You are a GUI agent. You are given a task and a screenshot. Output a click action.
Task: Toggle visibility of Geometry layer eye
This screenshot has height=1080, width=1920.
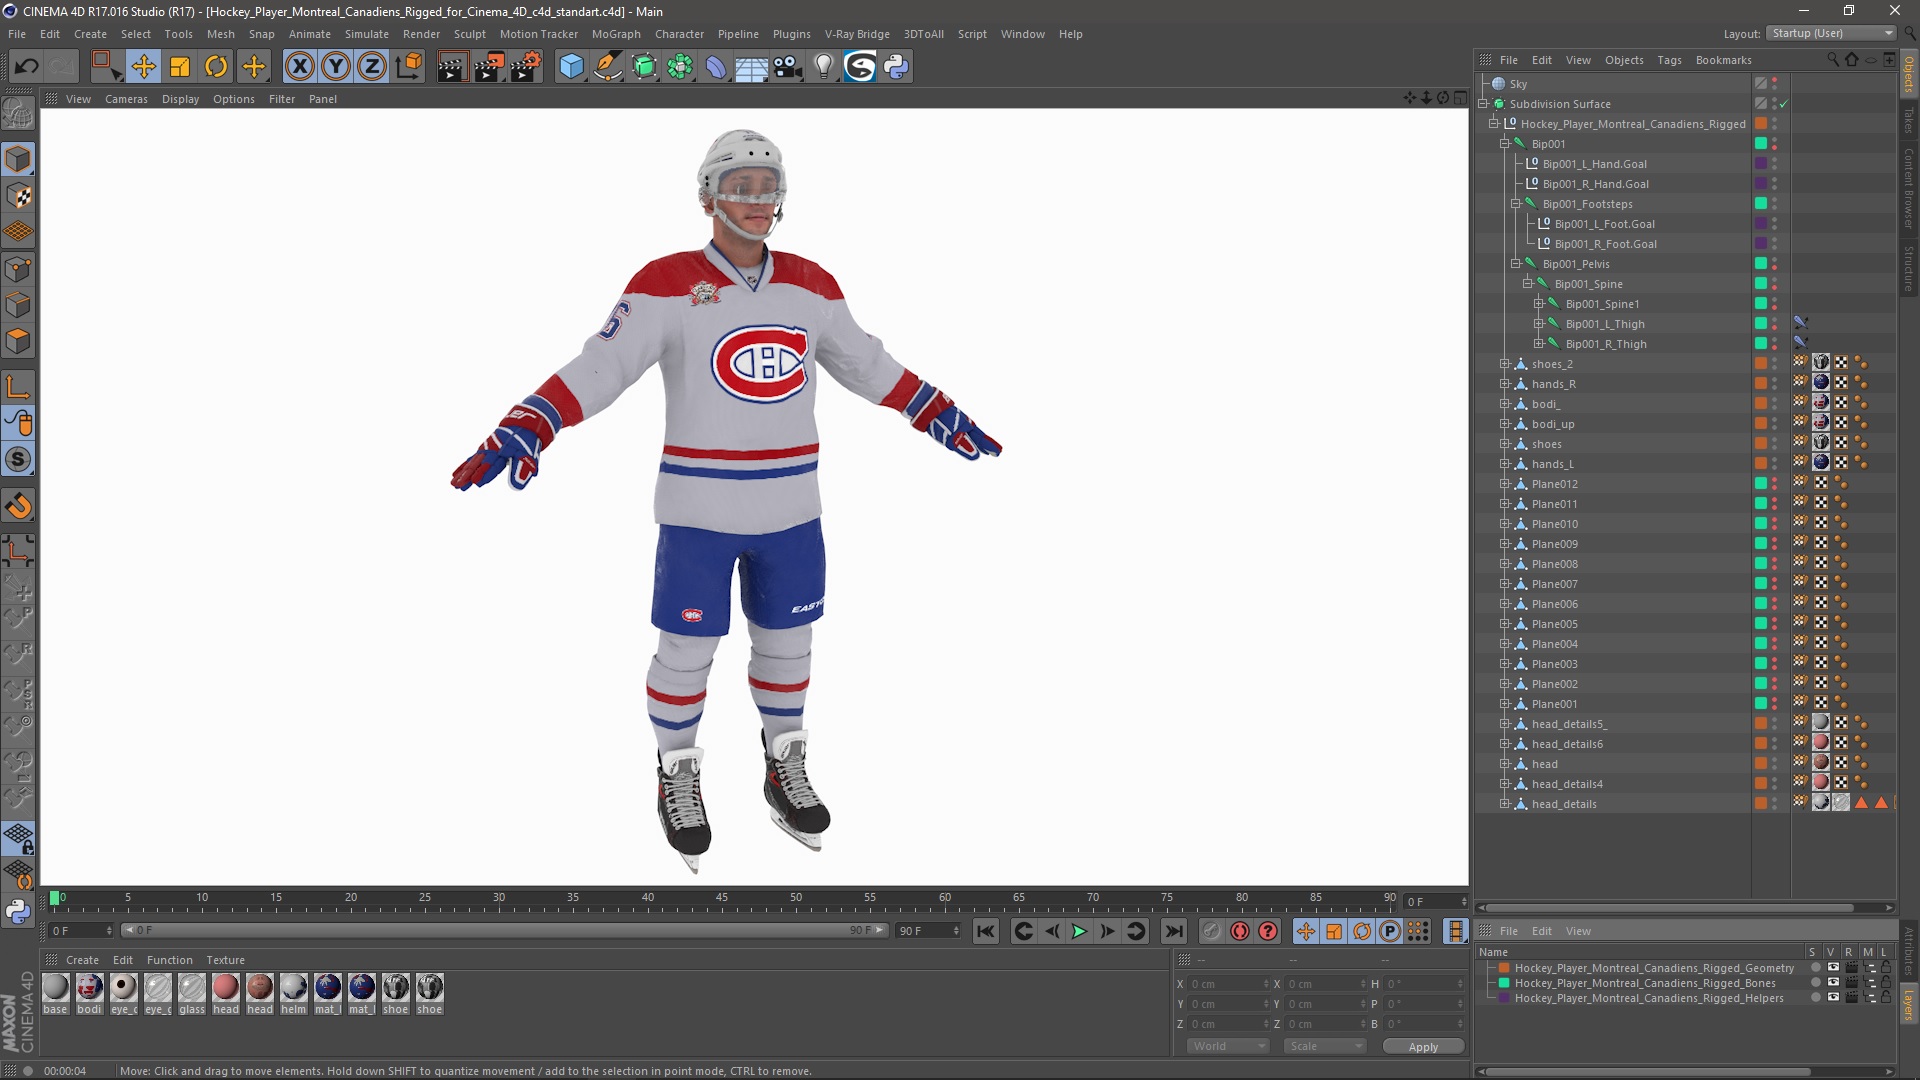pyautogui.click(x=1833, y=968)
